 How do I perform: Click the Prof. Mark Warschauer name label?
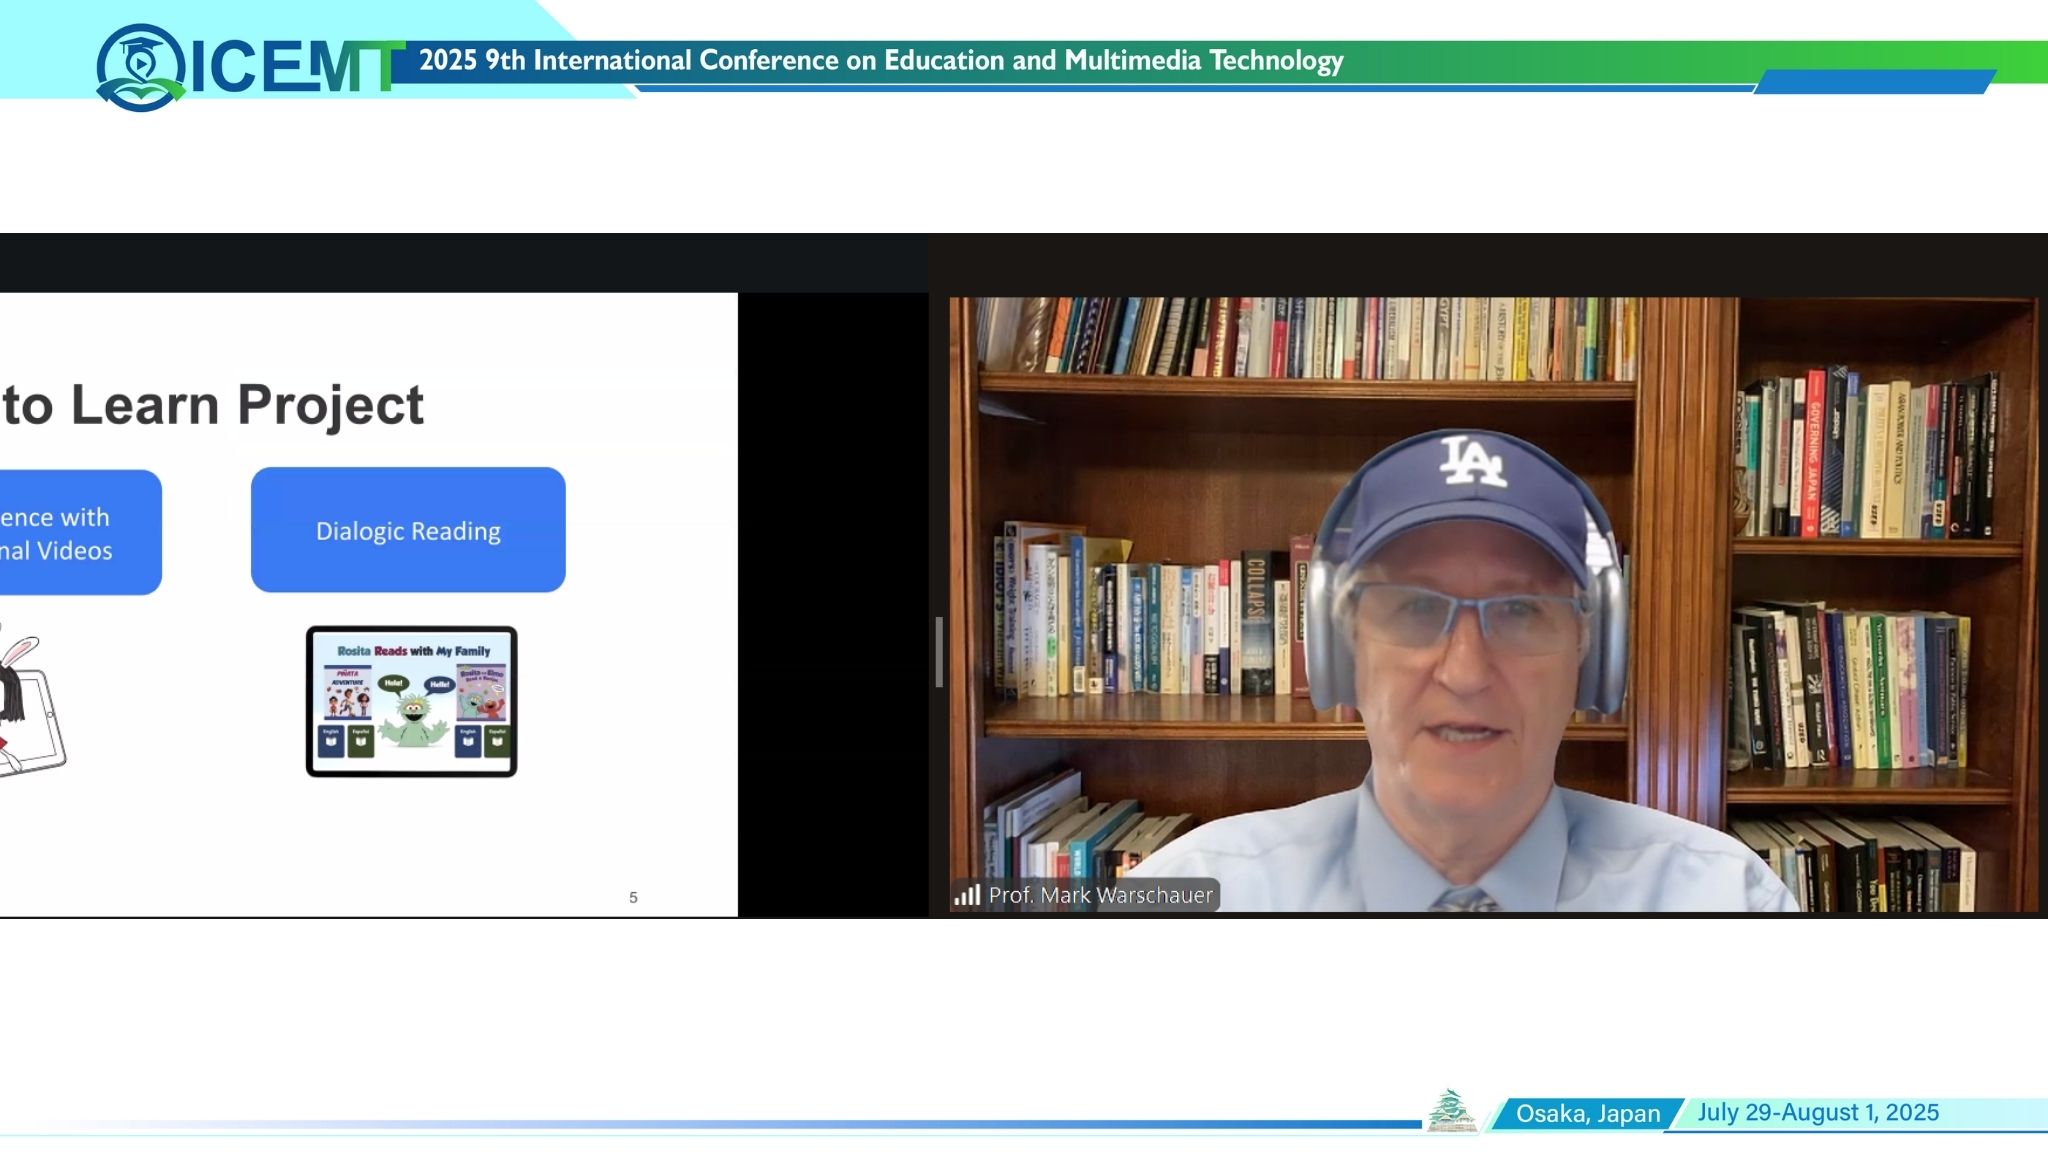tap(1099, 895)
